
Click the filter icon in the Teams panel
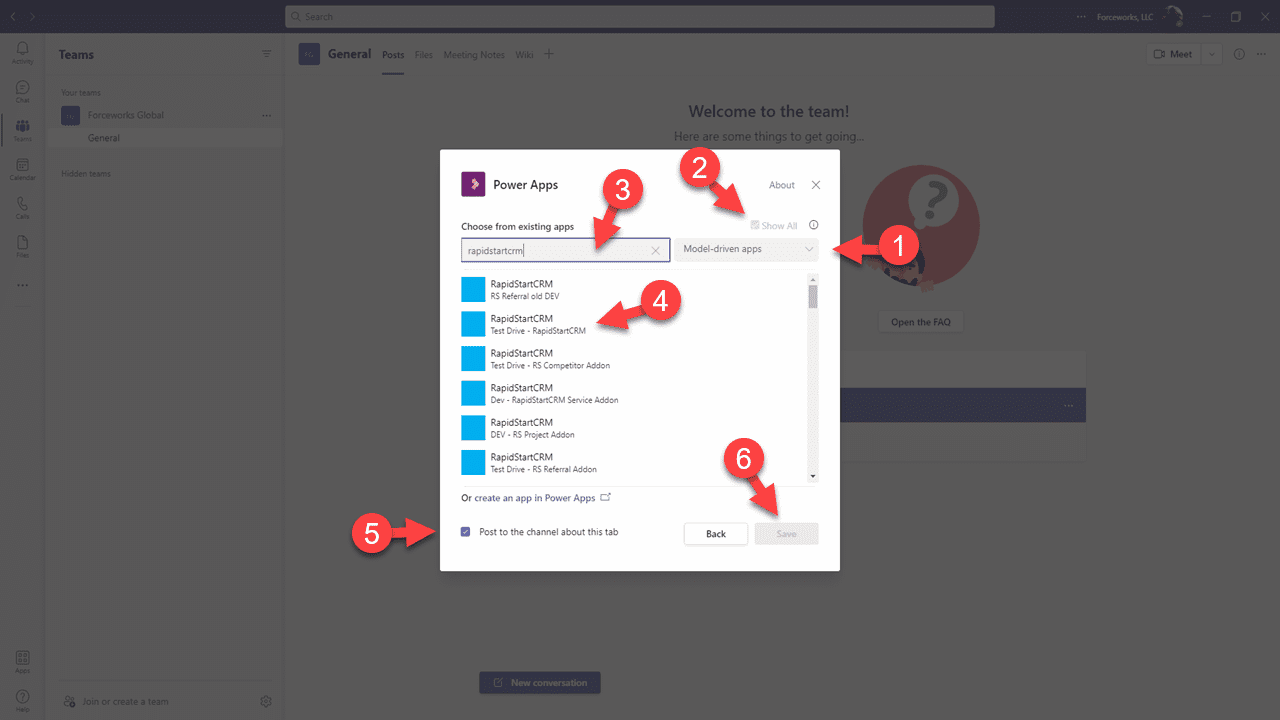pyautogui.click(x=266, y=54)
